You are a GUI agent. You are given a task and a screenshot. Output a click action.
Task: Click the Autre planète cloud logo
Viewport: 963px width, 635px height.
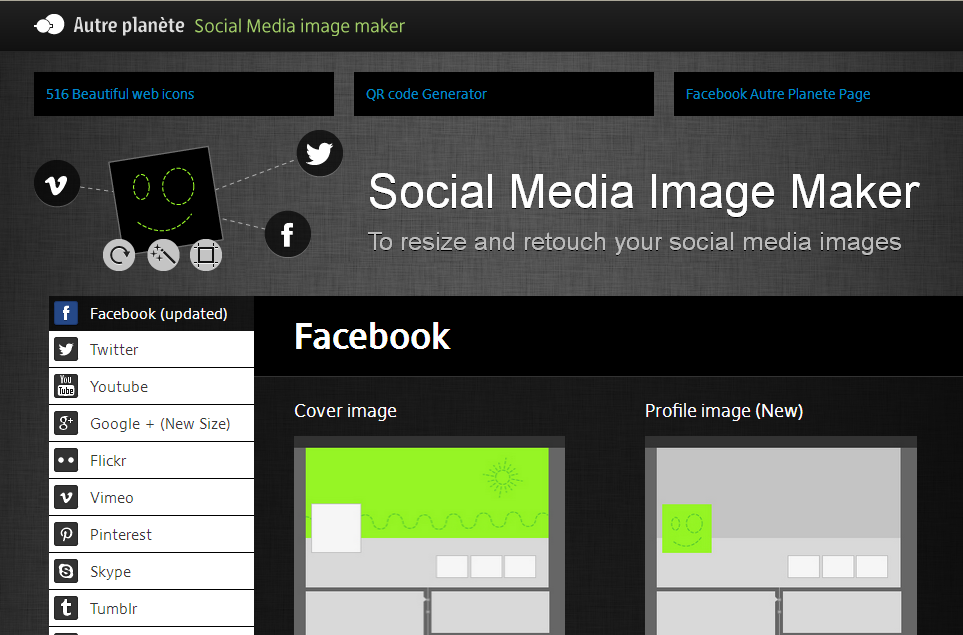49,25
